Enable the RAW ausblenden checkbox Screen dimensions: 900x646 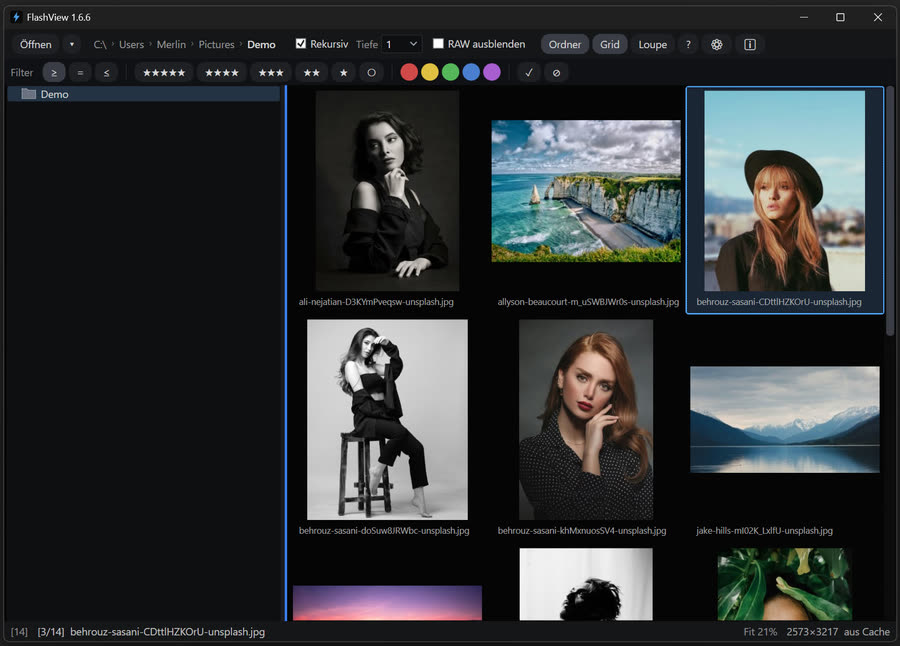438,44
